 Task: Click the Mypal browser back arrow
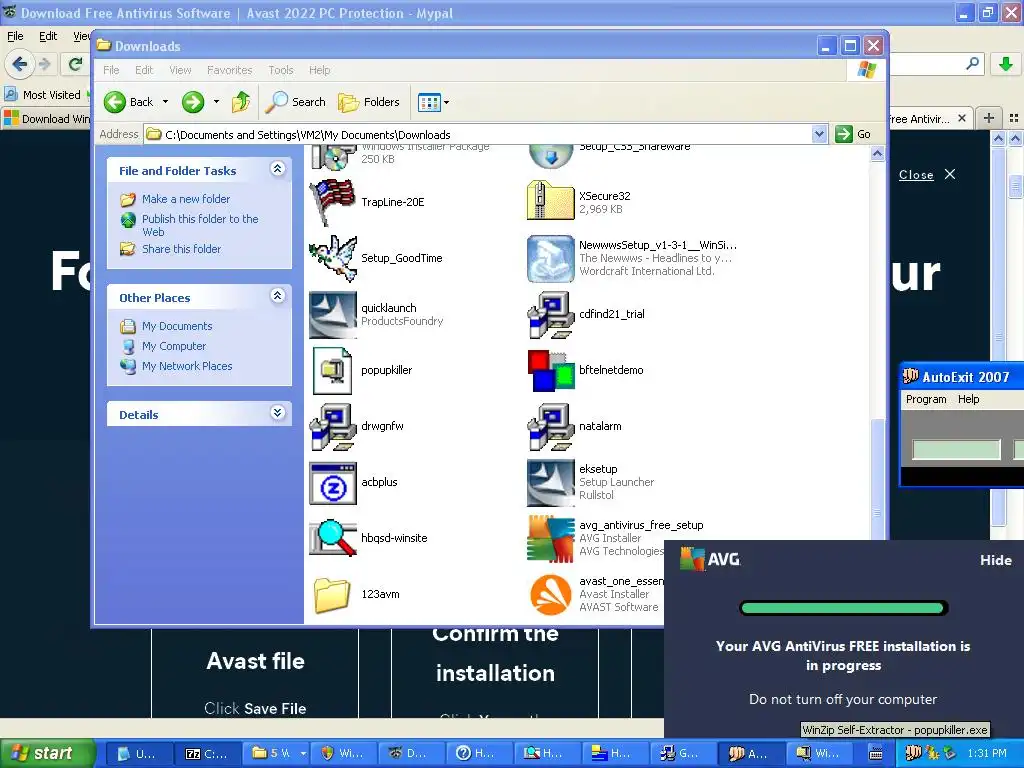(20, 64)
